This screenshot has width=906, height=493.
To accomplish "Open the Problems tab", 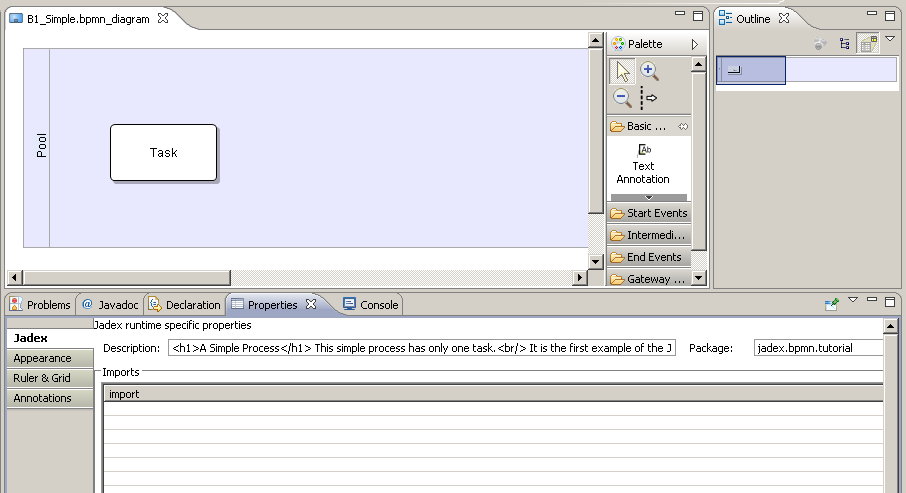I will point(40,305).
